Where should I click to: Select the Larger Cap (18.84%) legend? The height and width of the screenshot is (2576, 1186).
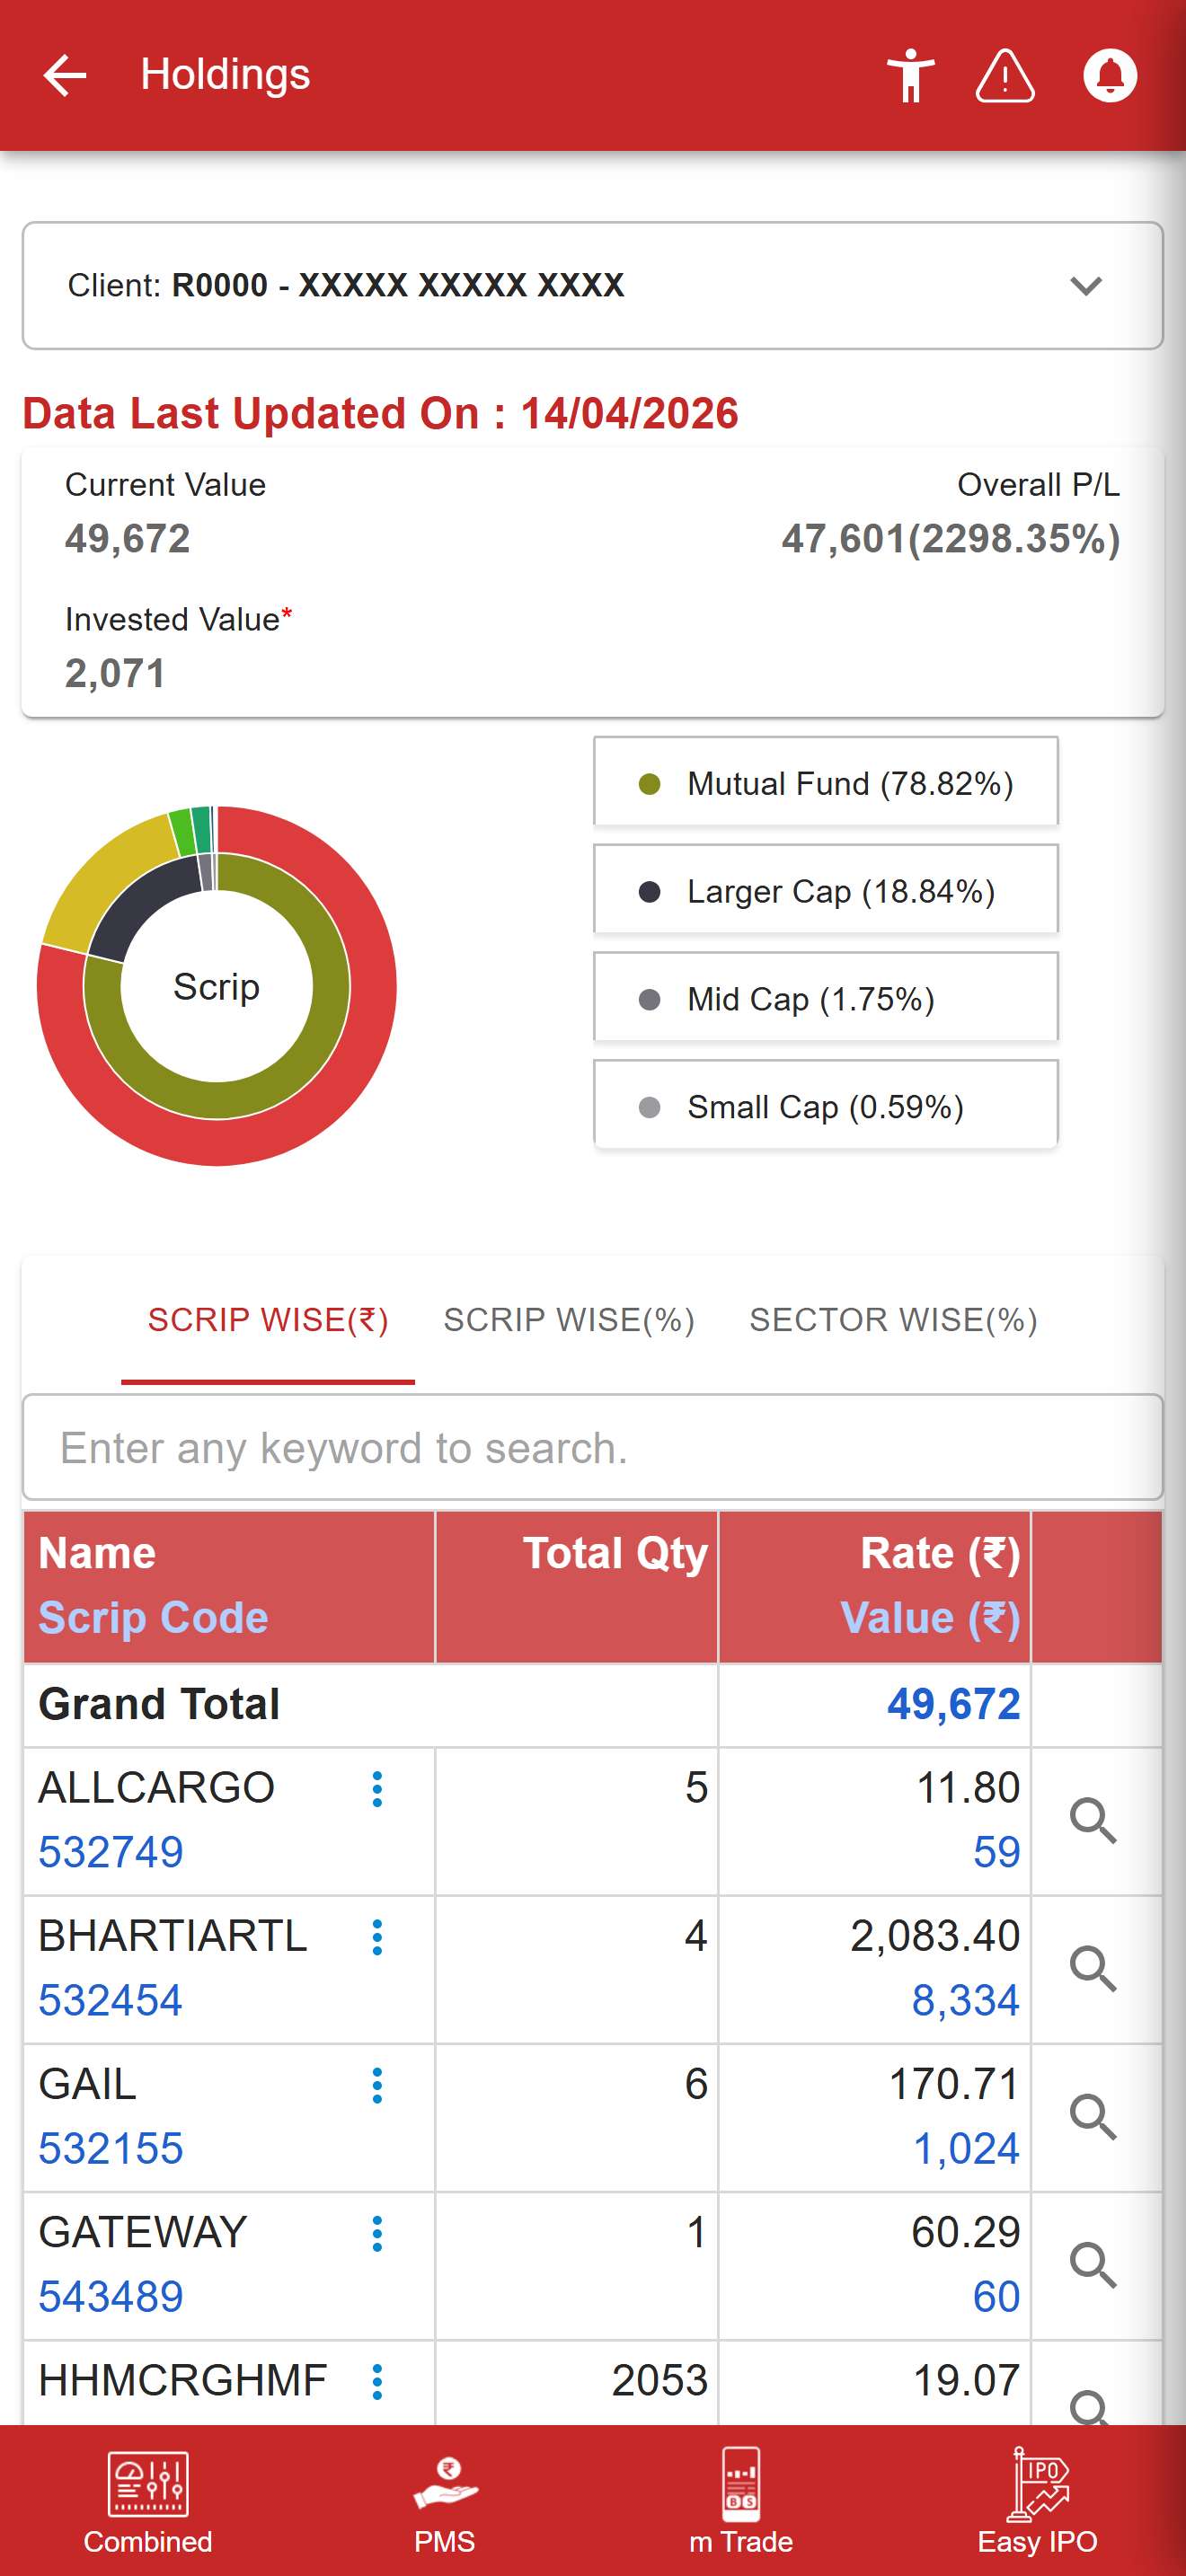[826, 891]
